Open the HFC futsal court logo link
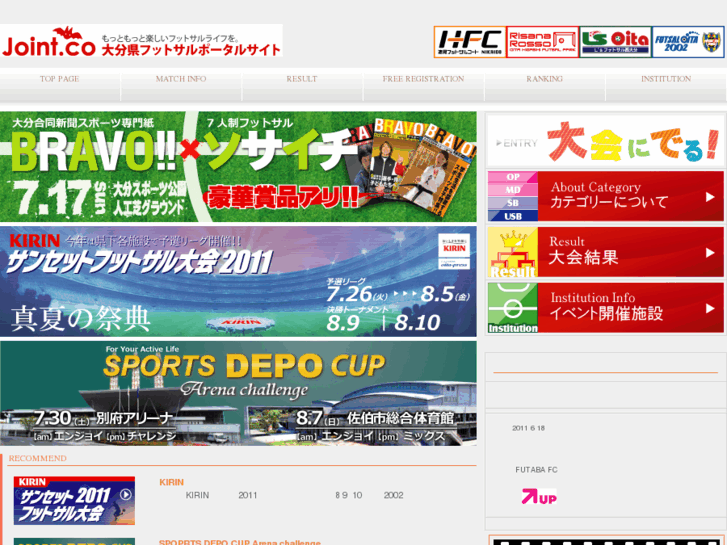Viewport: 727px width, 545px height. click(470, 42)
